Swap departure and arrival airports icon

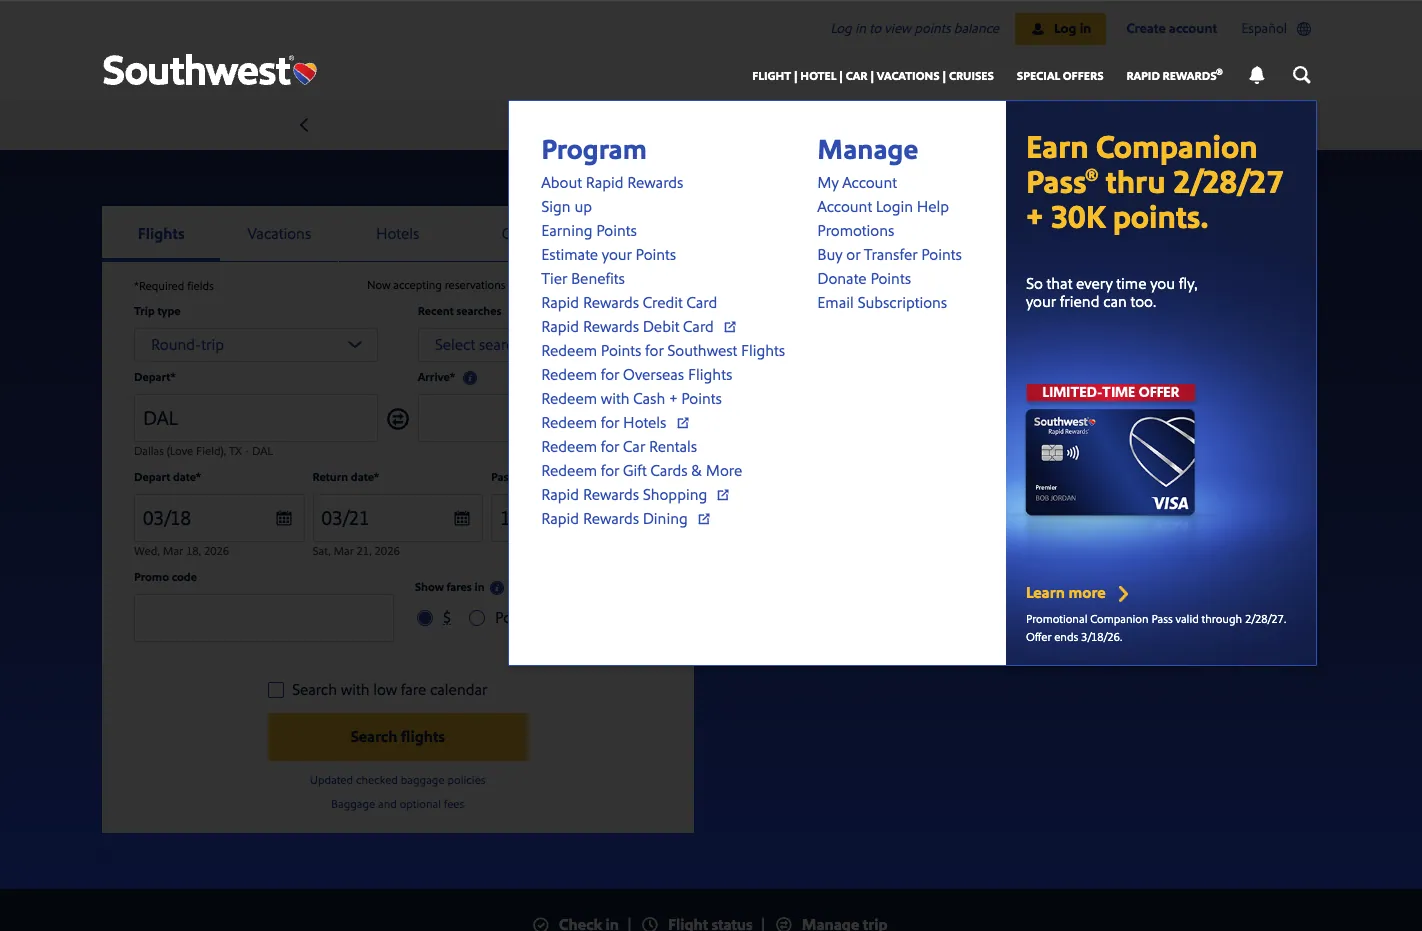coord(398,419)
